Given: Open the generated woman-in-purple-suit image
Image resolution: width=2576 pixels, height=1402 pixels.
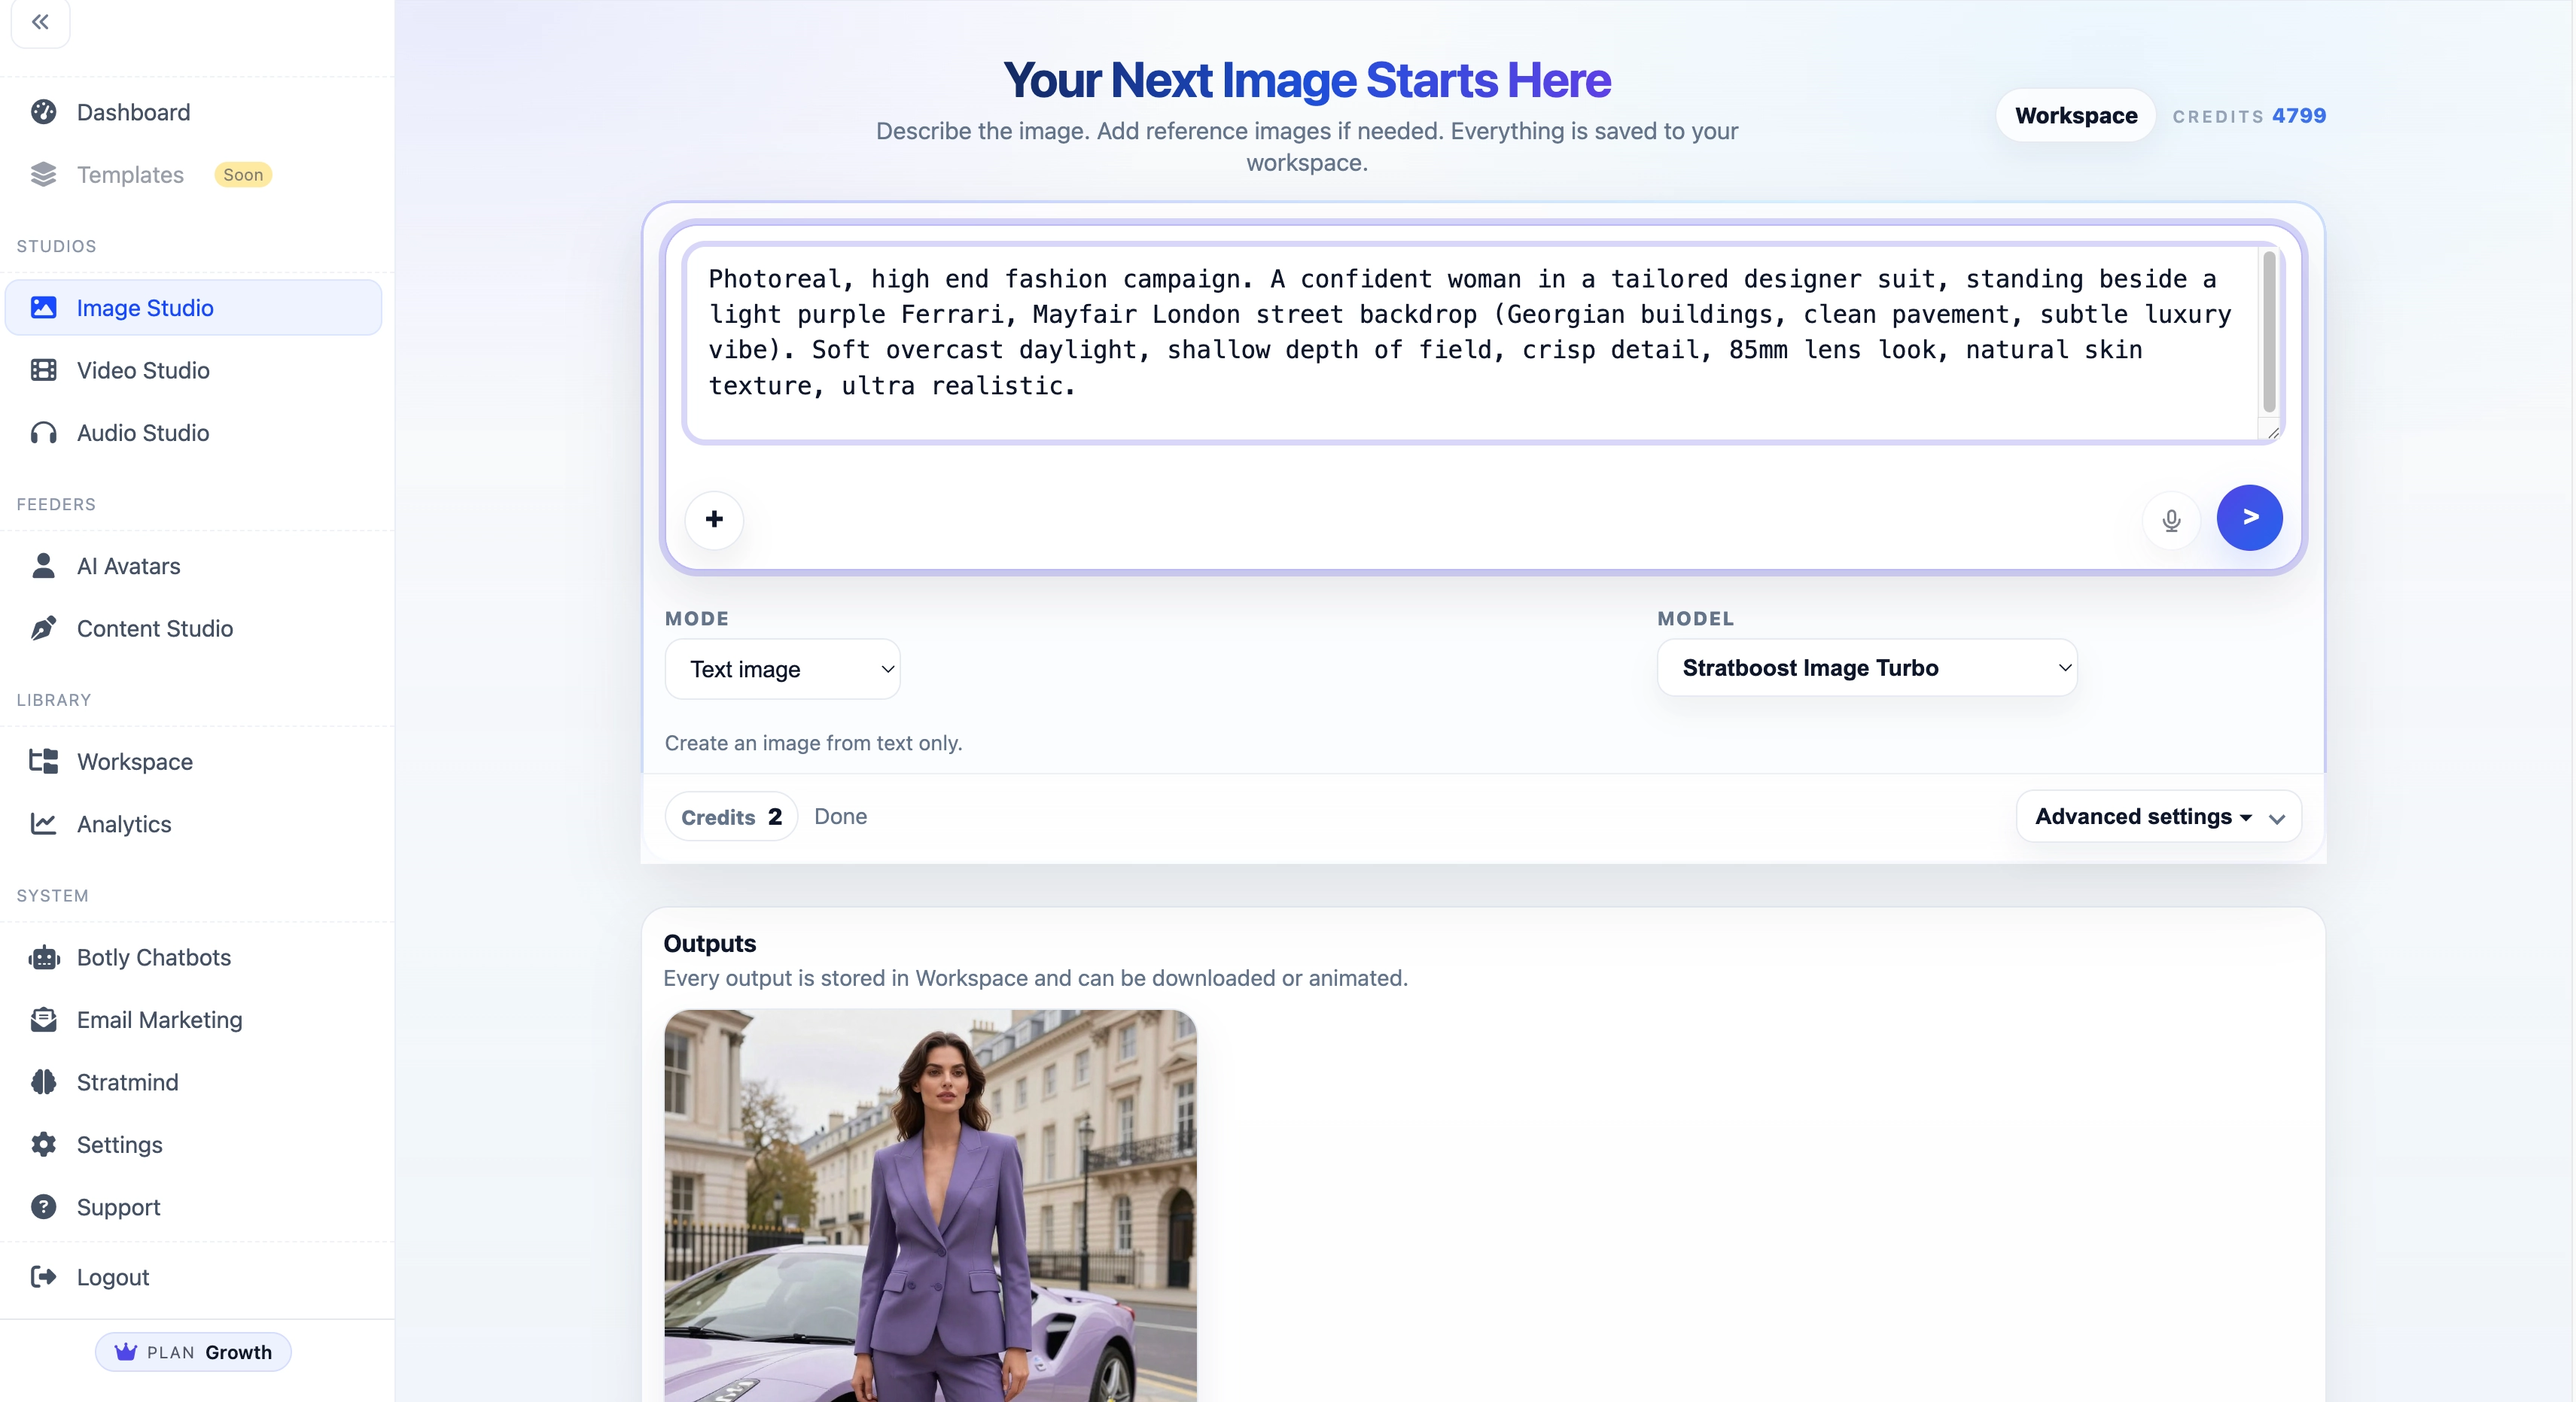Looking at the screenshot, I should [930, 1200].
